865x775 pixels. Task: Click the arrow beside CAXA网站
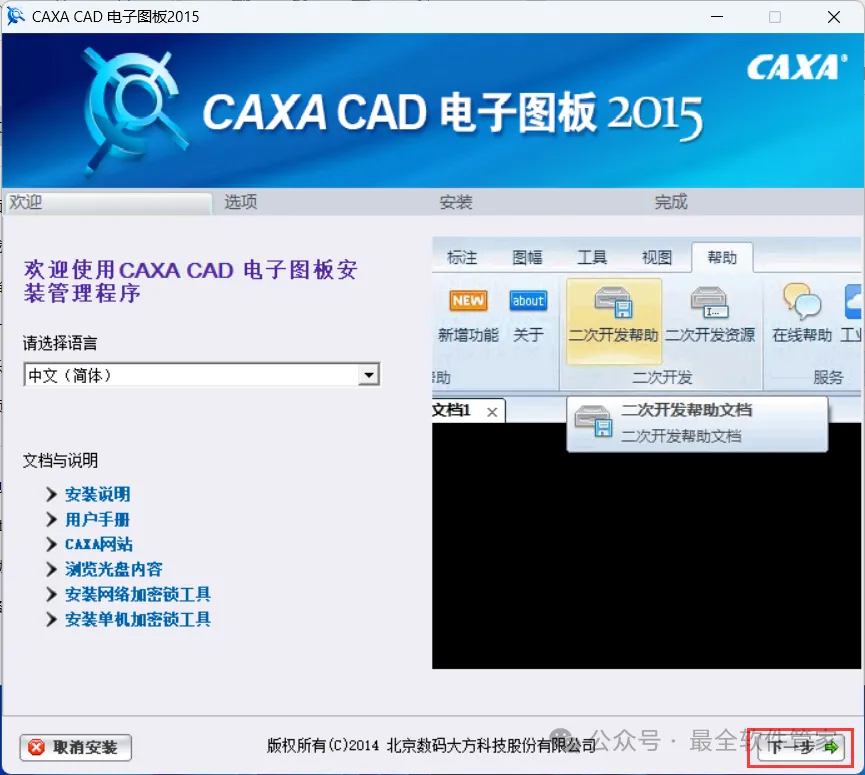tap(51, 544)
